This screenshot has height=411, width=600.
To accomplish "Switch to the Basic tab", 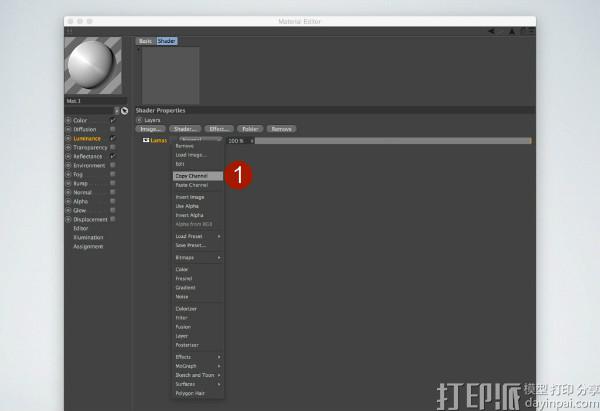I will 145,41.
